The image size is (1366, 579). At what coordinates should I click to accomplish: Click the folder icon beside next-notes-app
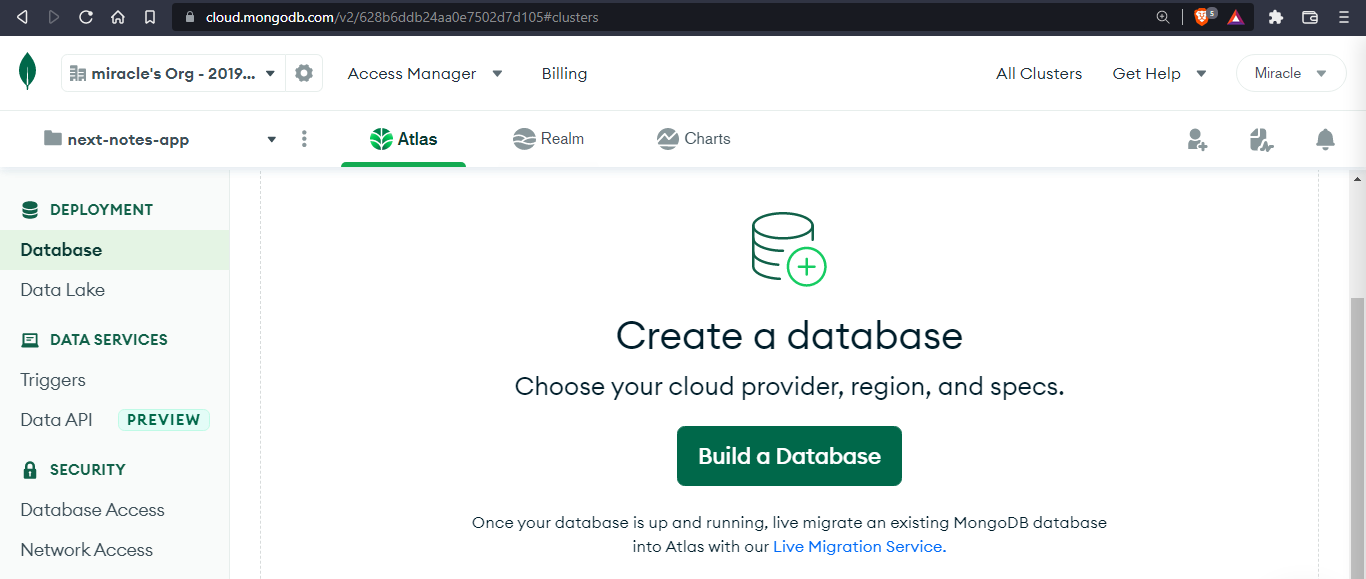(x=53, y=138)
